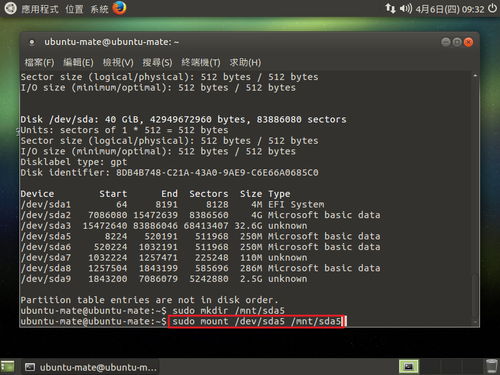Click the ubuntu-mate terminal taskbar button
This screenshot has height=375, width=500.
tap(91, 367)
